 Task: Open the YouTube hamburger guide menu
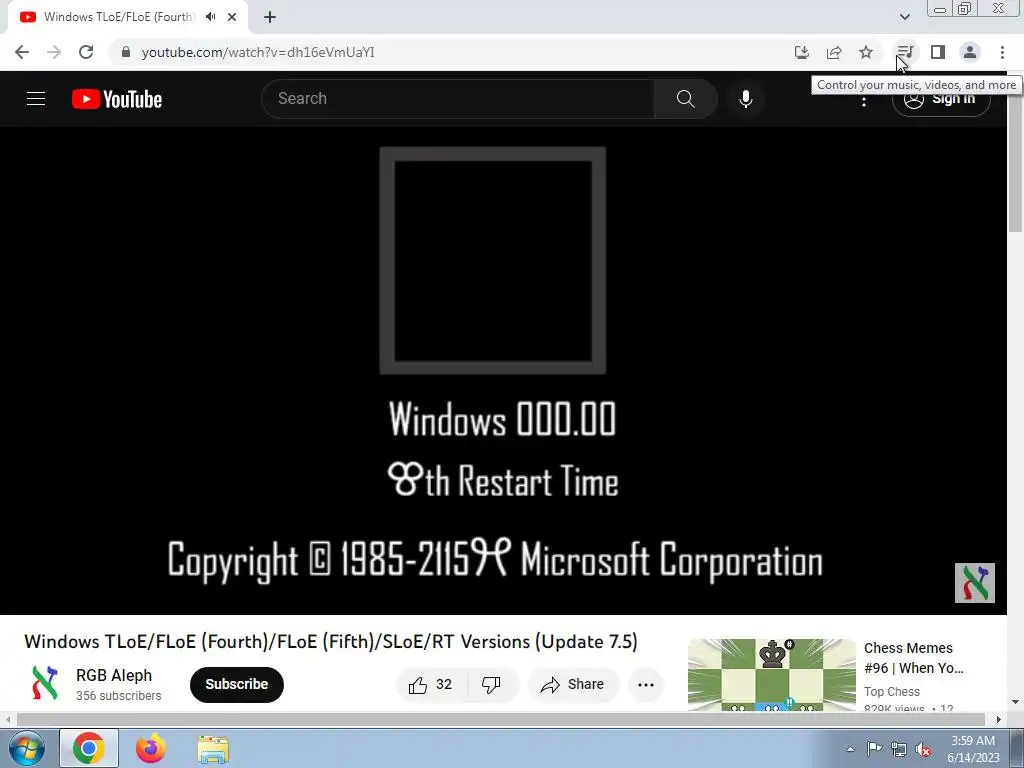(36, 99)
